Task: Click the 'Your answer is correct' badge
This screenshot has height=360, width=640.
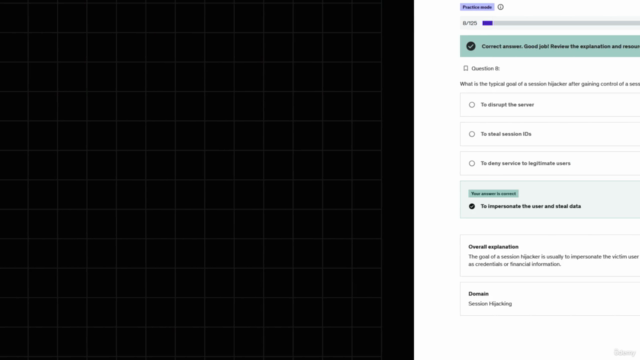Action: [493, 193]
